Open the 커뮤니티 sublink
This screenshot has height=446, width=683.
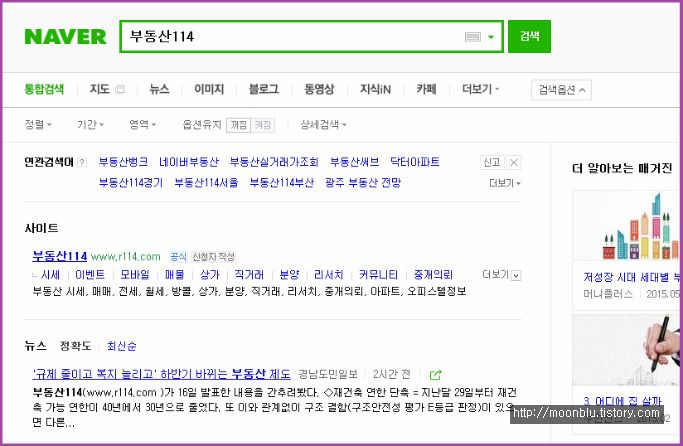coord(378,275)
